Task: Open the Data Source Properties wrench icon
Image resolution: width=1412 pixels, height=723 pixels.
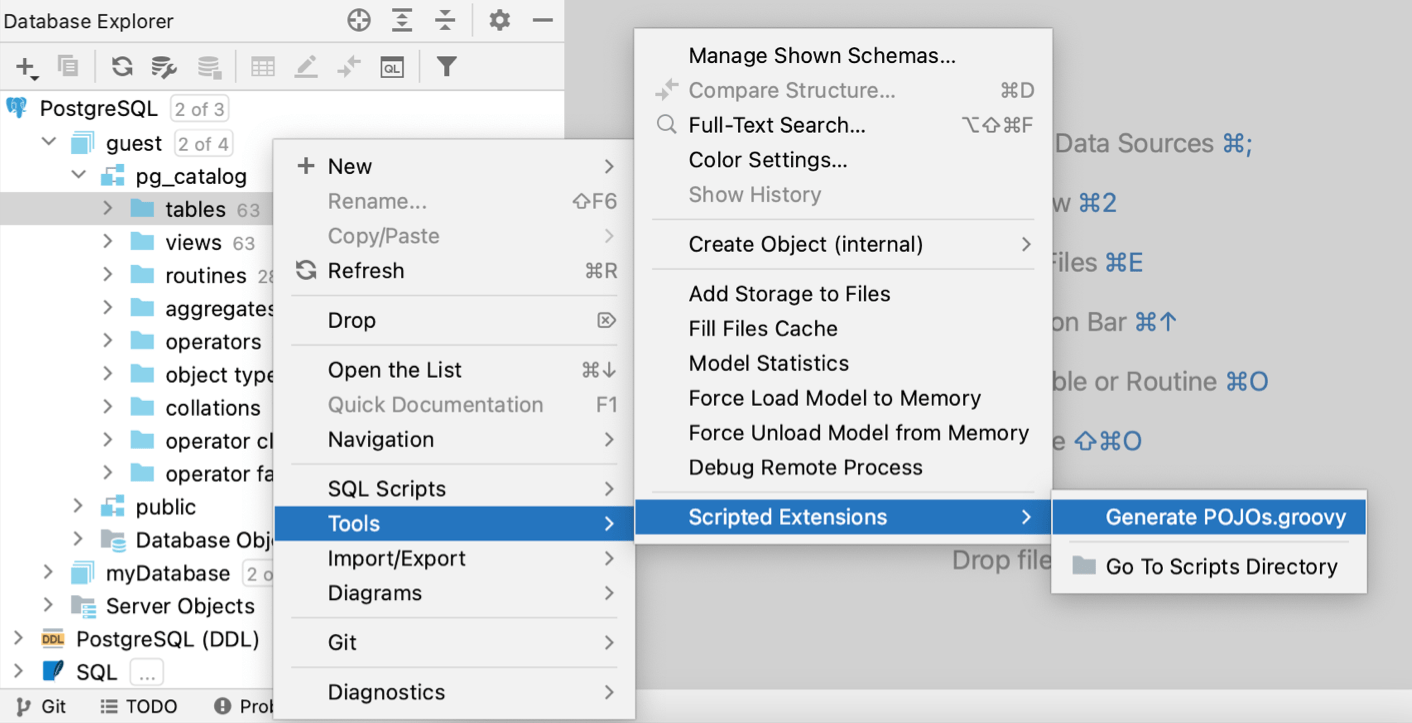Action: pos(164,67)
